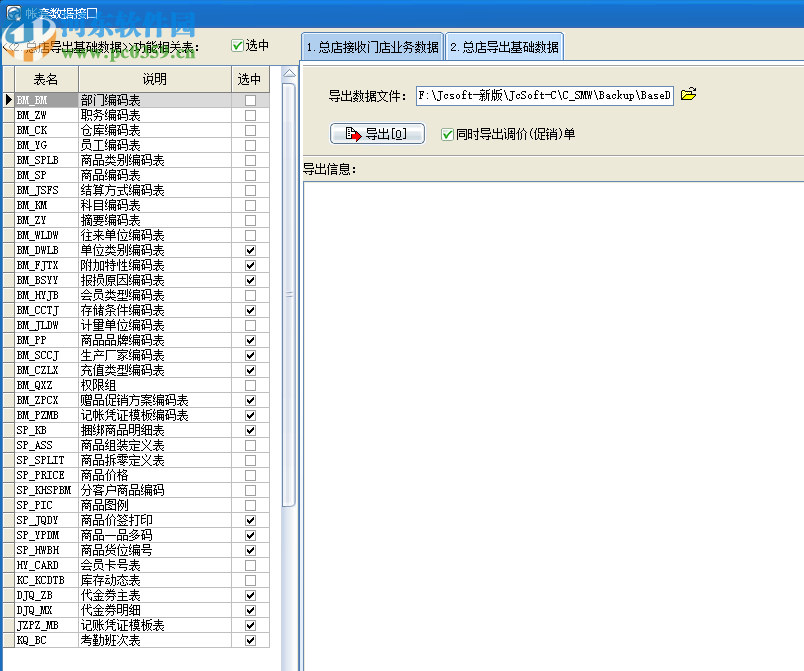Viewport: 804px width, 671px height.
Task: Select the 权限组 description cell
Action: [155, 385]
